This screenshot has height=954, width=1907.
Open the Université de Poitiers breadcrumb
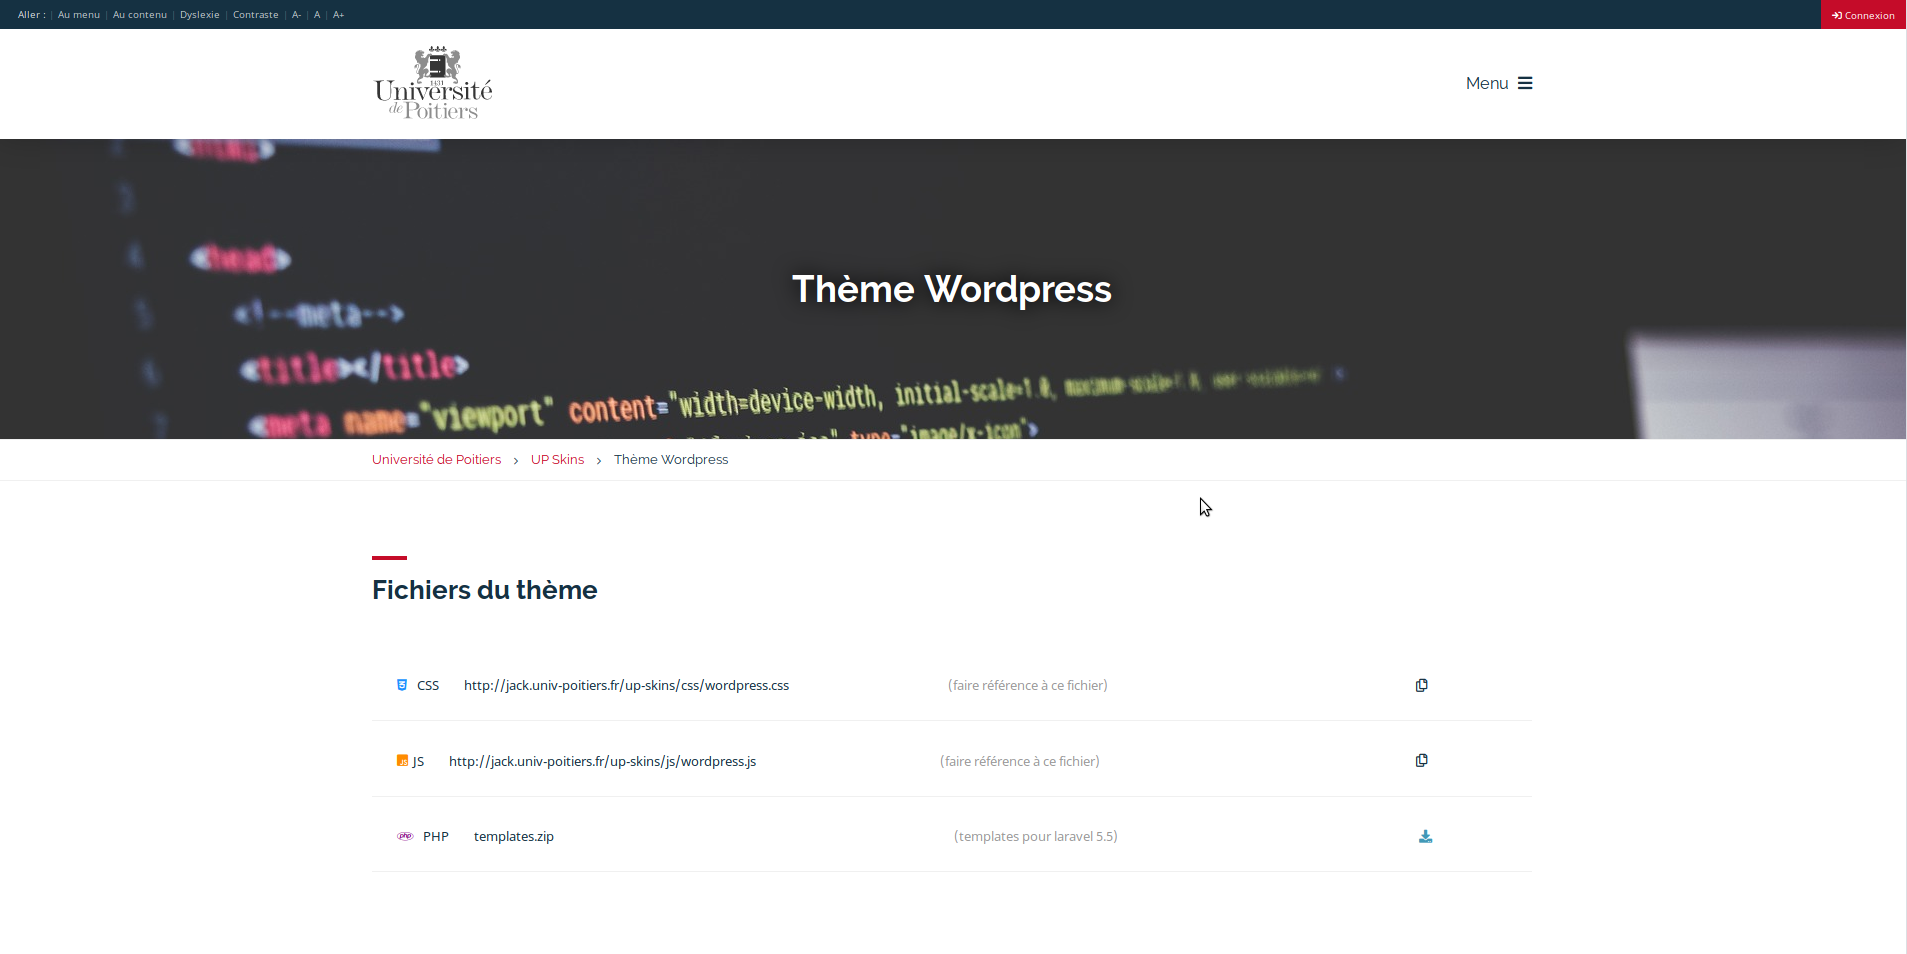tap(436, 459)
